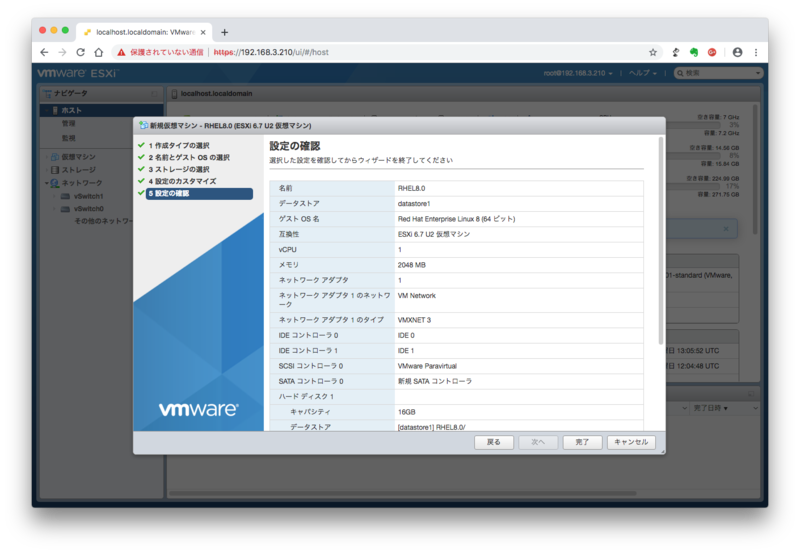Click the ストレージ datastore icon
The width and height of the screenshot is (800, 553).
click(55, 170)
